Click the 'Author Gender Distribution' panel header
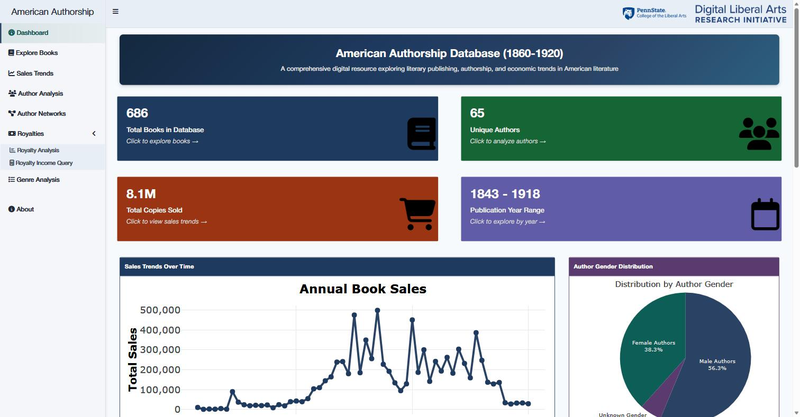This screenshot has height=417, width=800. click(x=674, y=266)
